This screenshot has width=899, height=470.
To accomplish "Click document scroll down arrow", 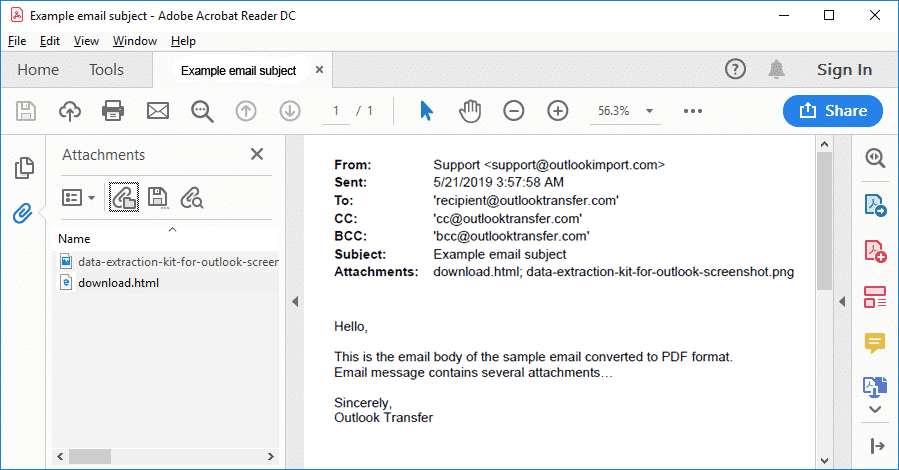I will tap(824, 460).
